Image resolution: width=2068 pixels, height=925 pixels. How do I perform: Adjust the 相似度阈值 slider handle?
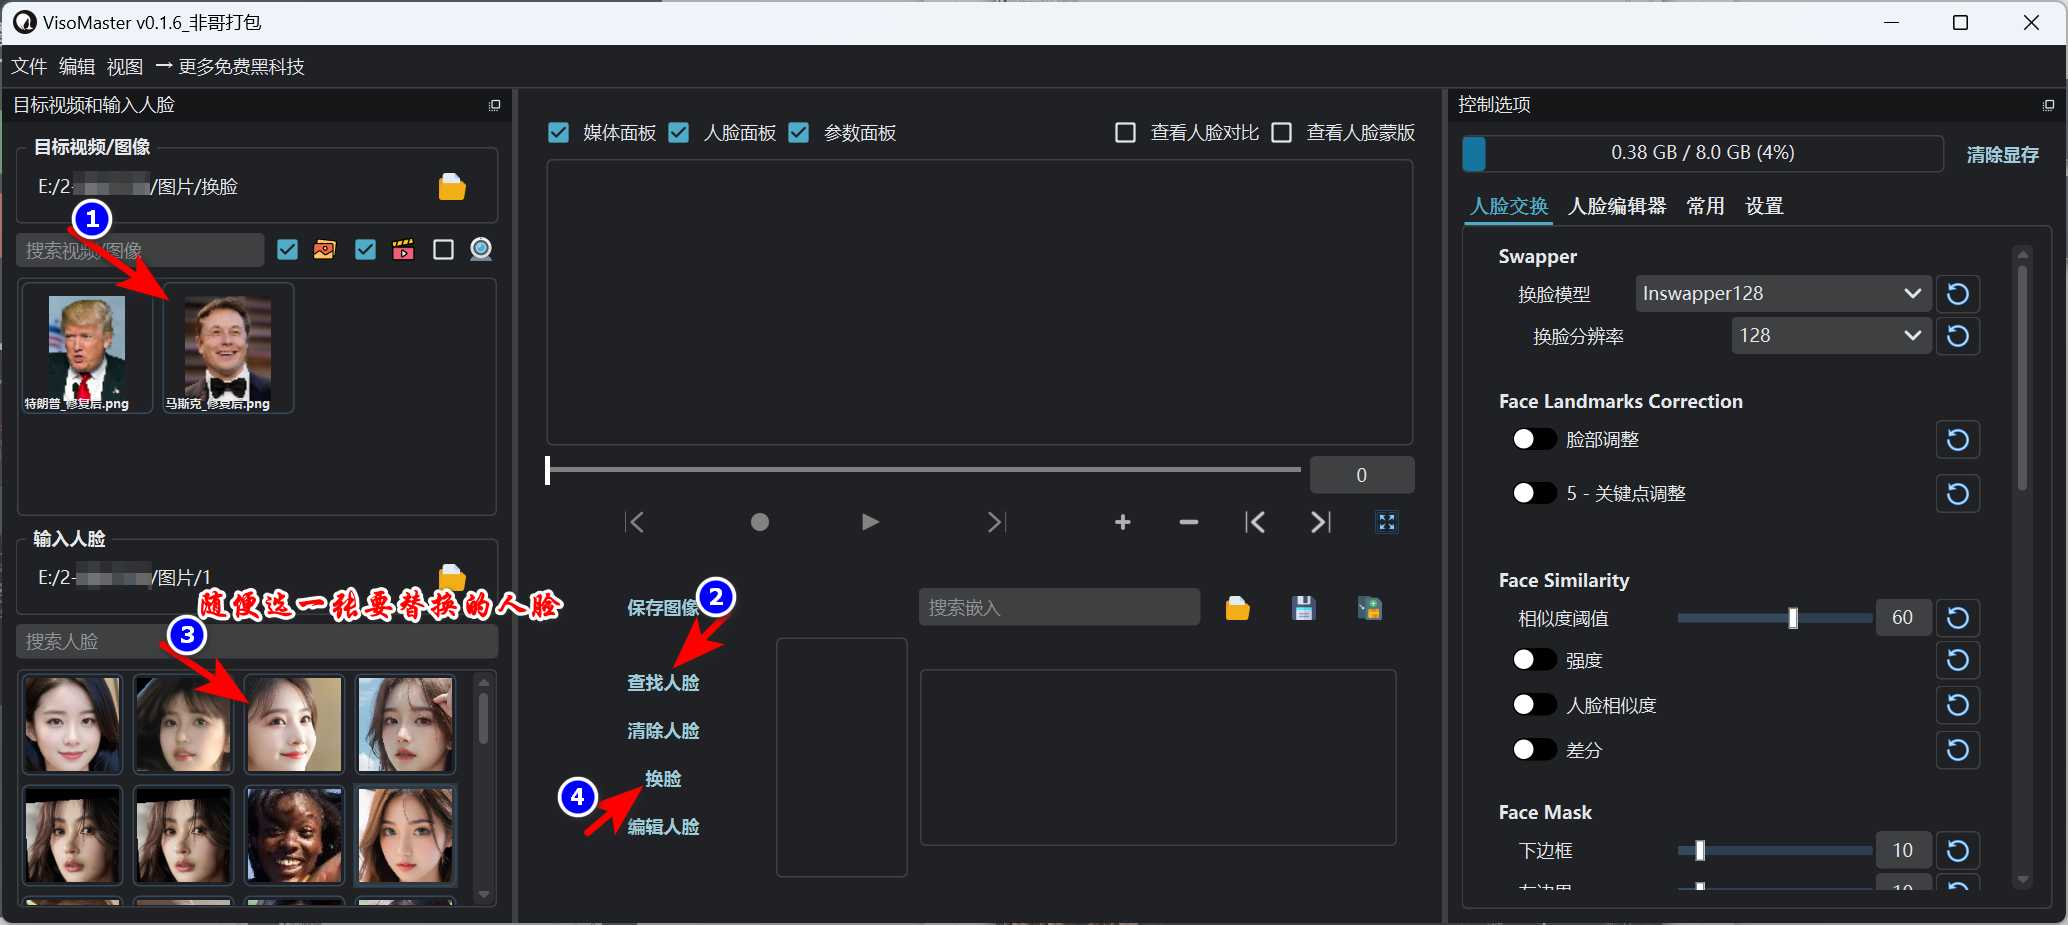1793,618
